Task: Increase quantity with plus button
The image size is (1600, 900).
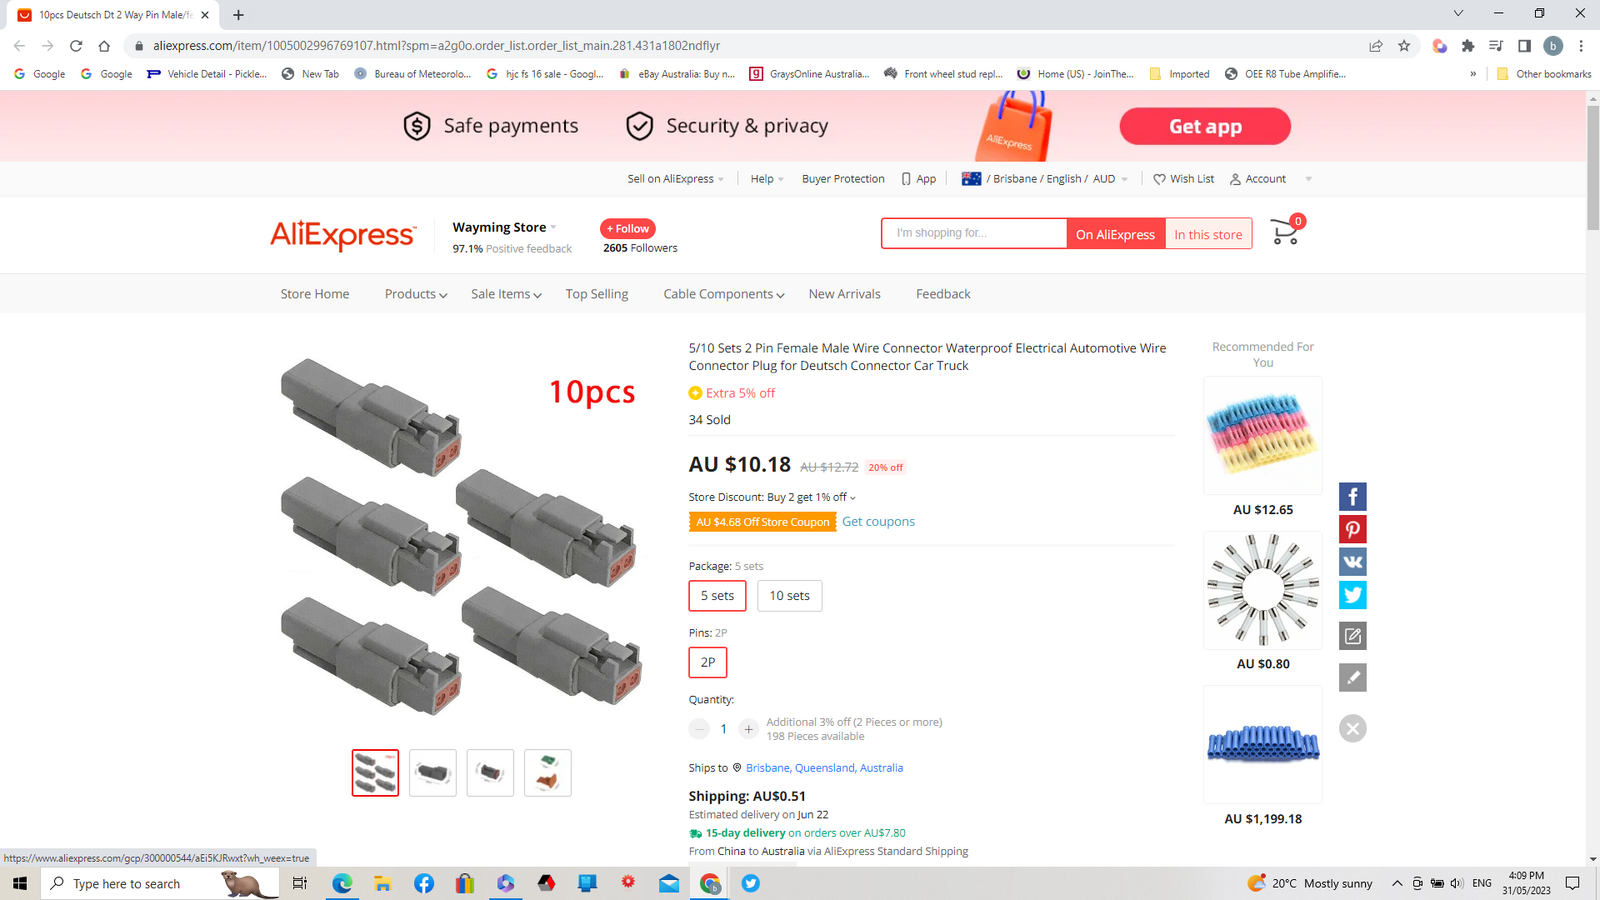Action: (748, 729)
